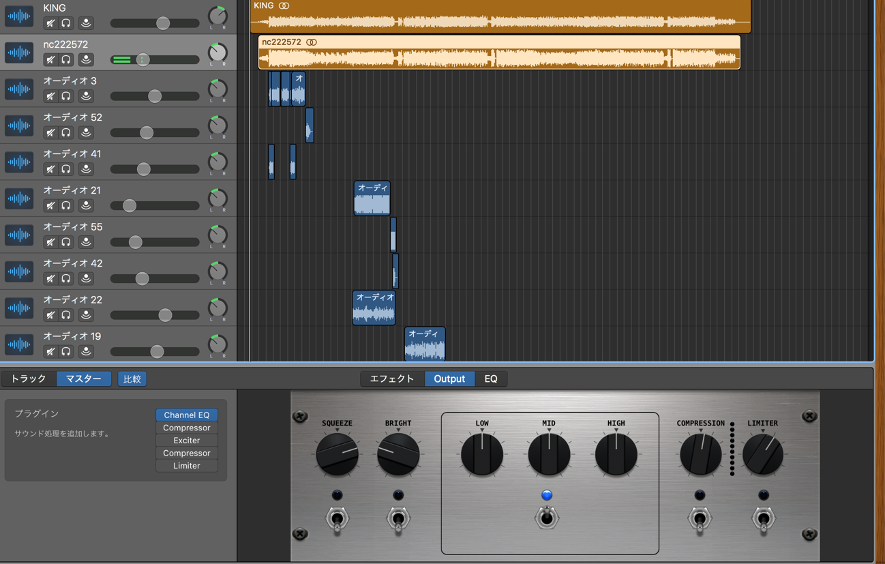This screenshot has height=564, width=885.
Task: Toggle the 比較 compare button
Action: (132, 379)
